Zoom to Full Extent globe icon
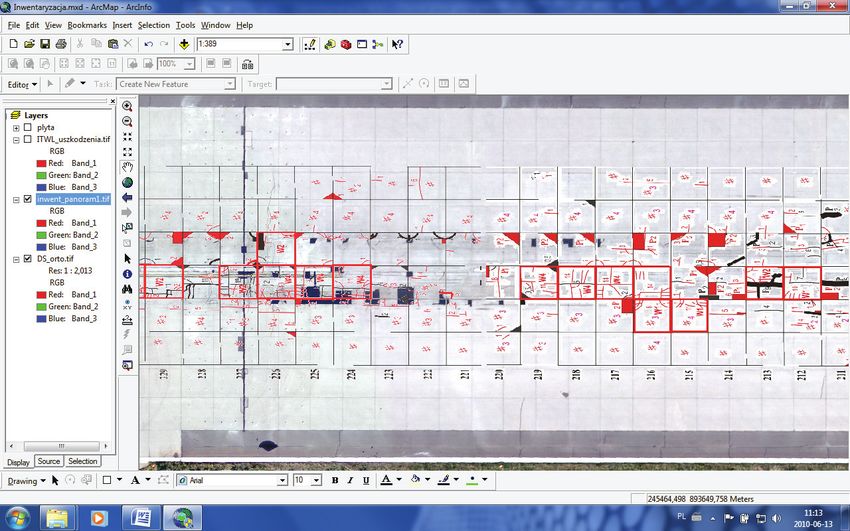 pos(127,183)
